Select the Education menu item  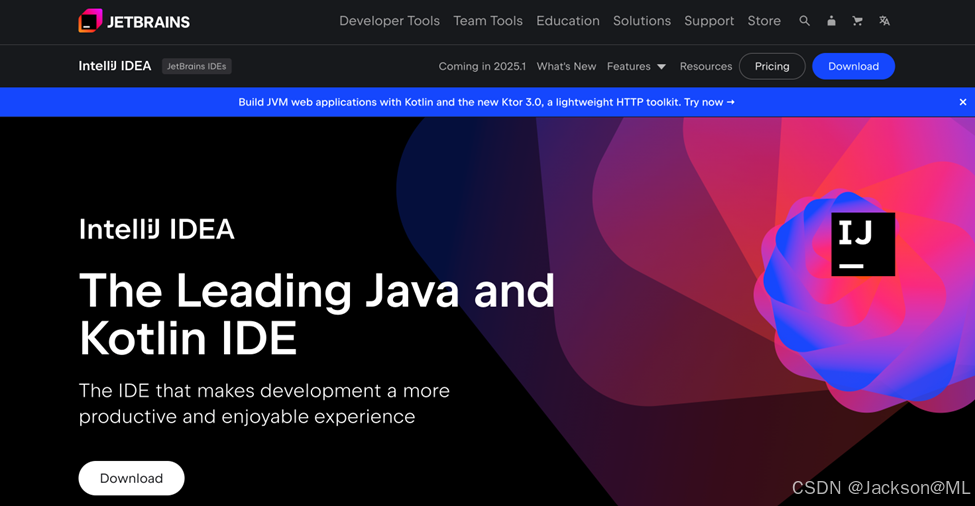tap(568, 21)
